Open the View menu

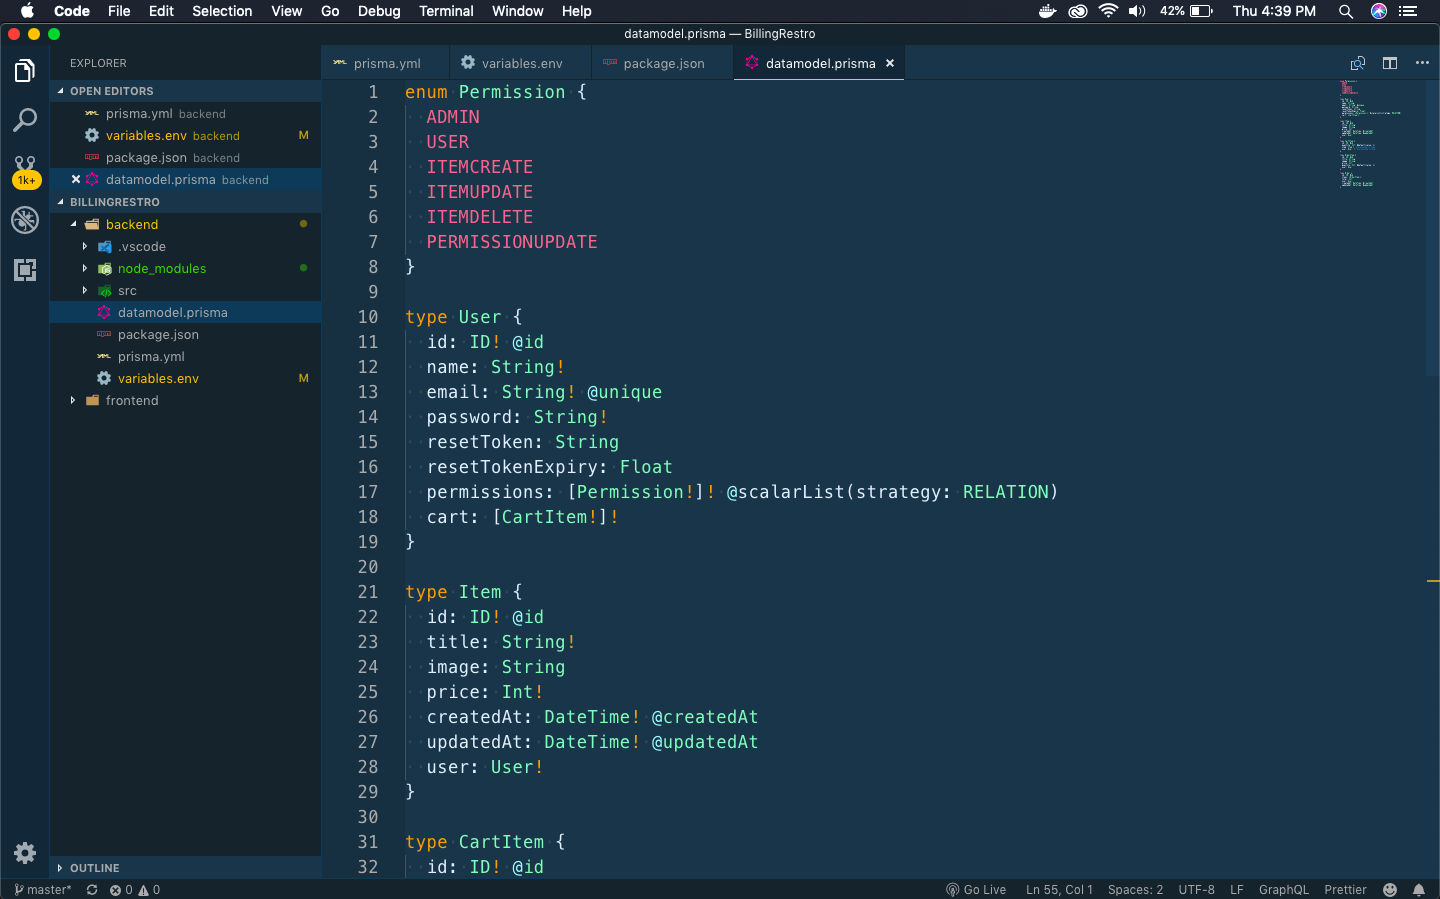(x=286, y=11)
